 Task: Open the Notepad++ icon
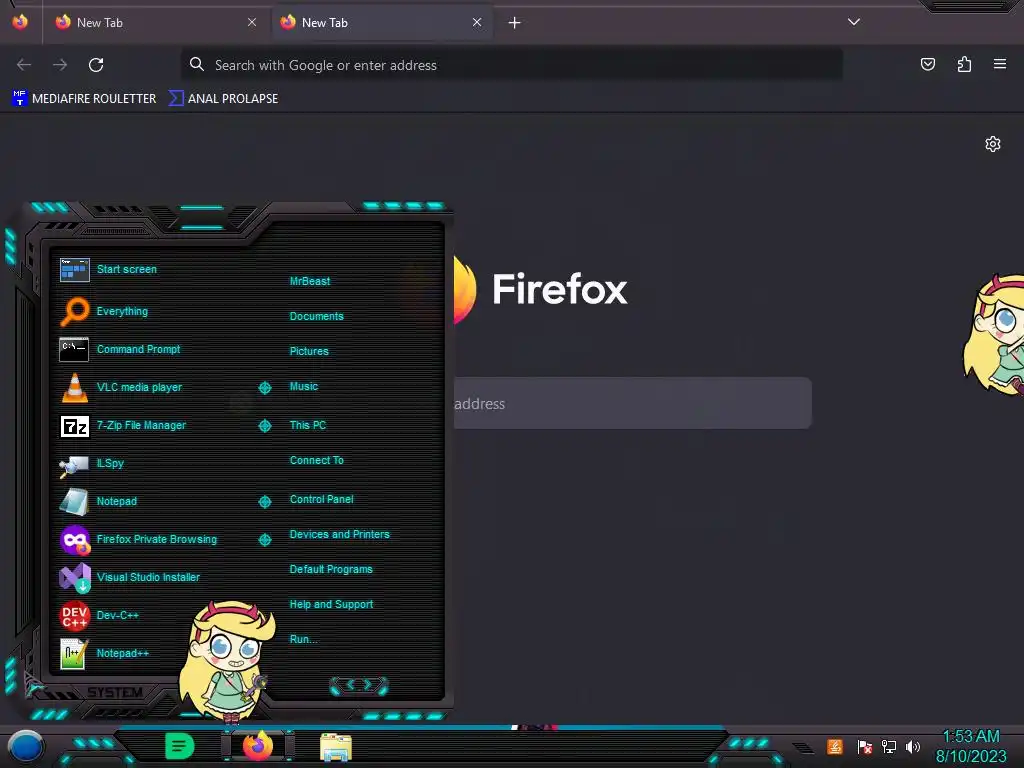pyautogui.click(x=74, y=653)
